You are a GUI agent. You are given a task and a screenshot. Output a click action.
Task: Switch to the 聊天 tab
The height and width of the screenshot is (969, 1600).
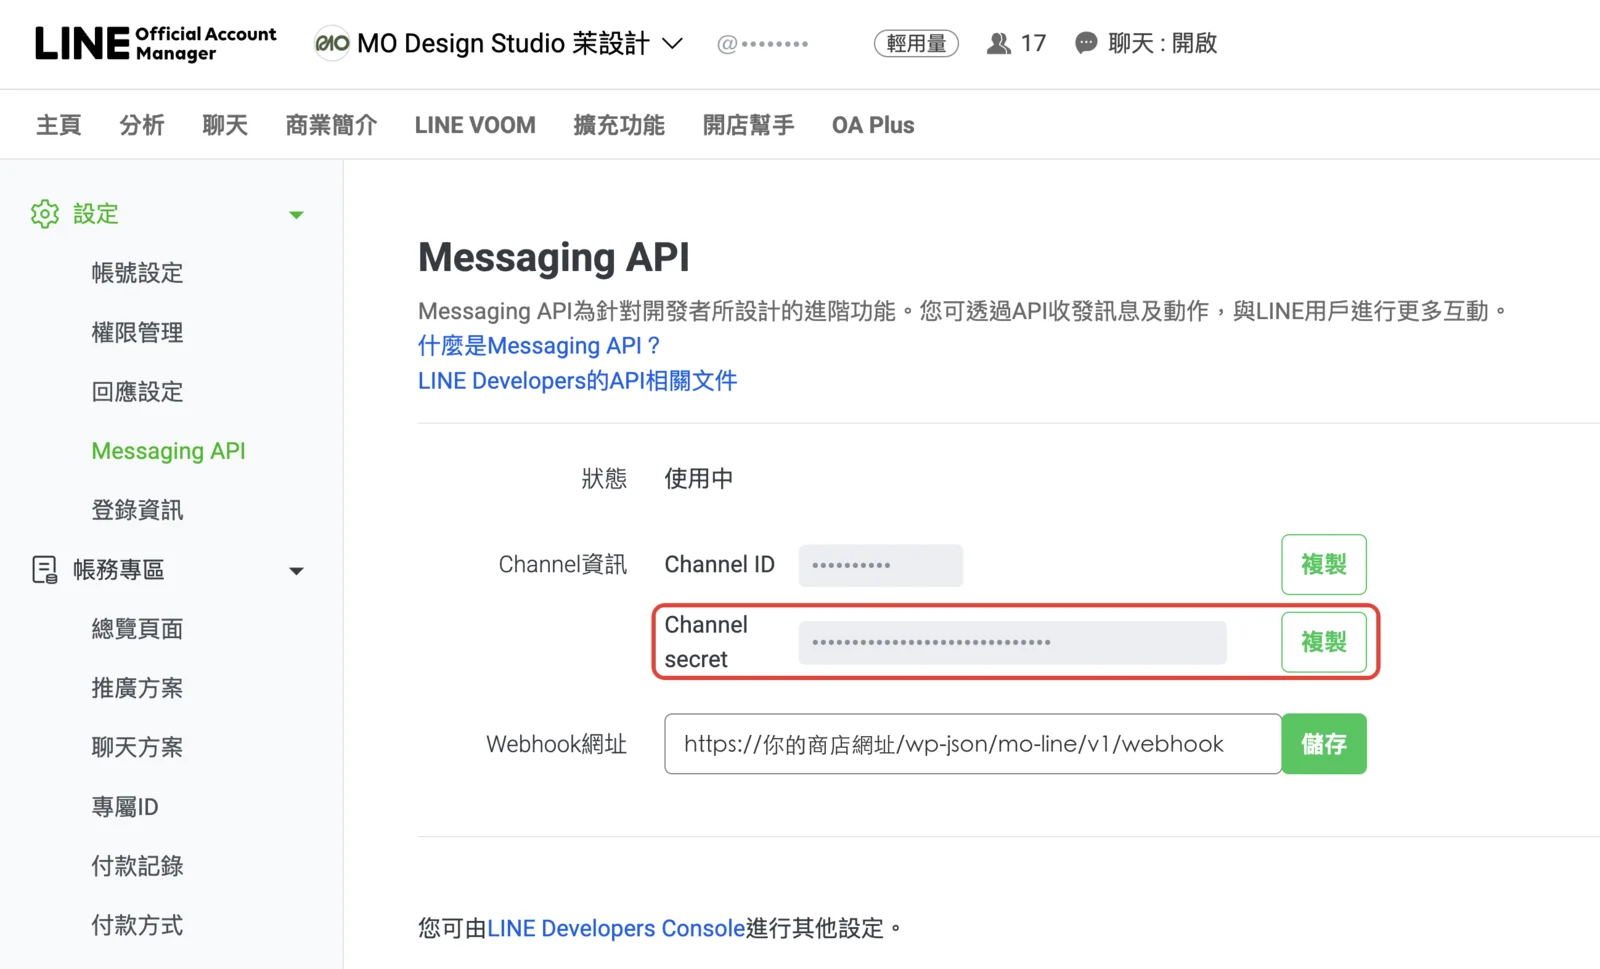(224, 125)
